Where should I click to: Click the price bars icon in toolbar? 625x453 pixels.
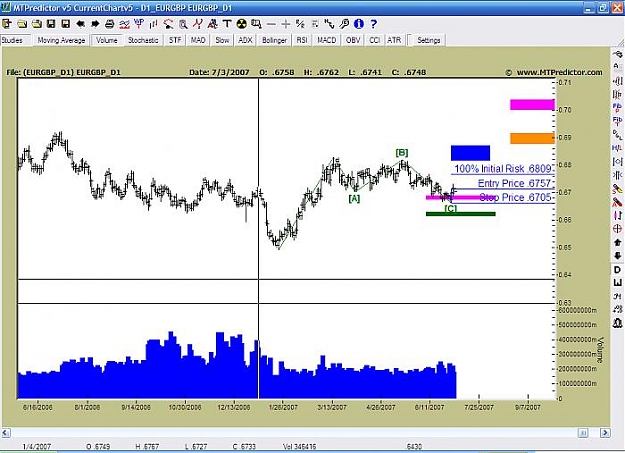[153, 24]
